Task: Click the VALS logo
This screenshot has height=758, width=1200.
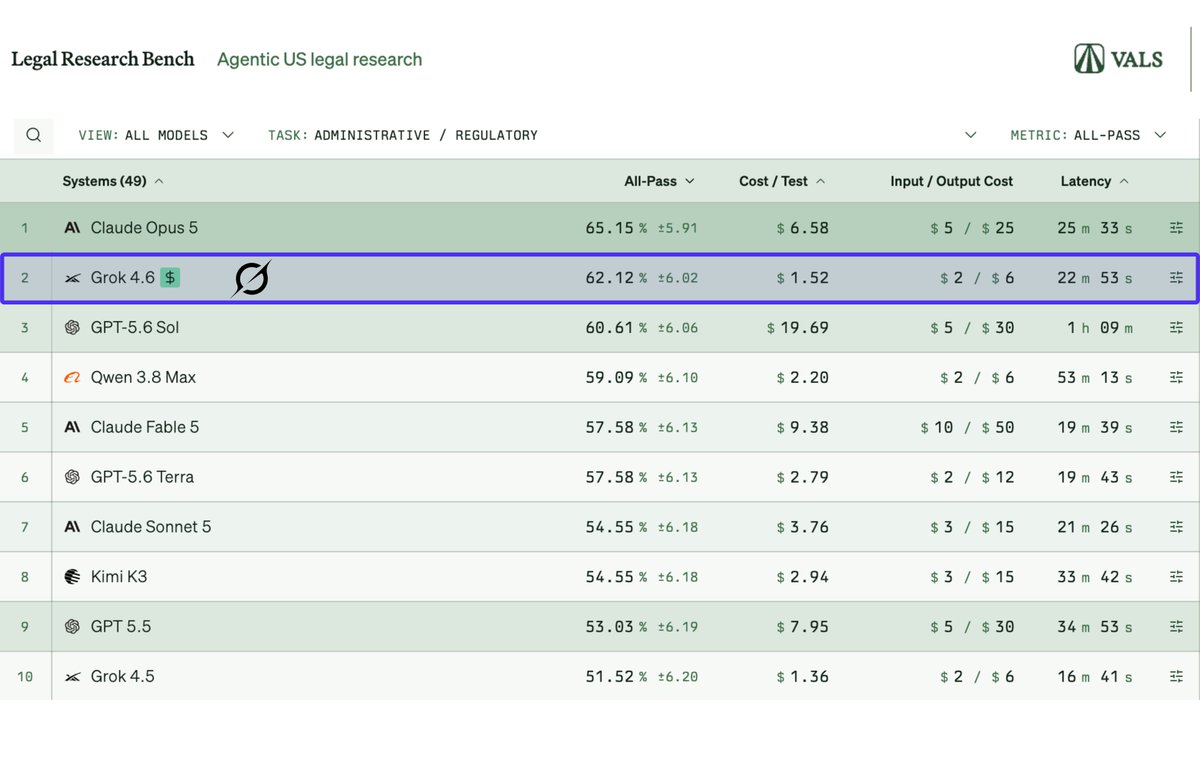Action: tap(1118, 59)
